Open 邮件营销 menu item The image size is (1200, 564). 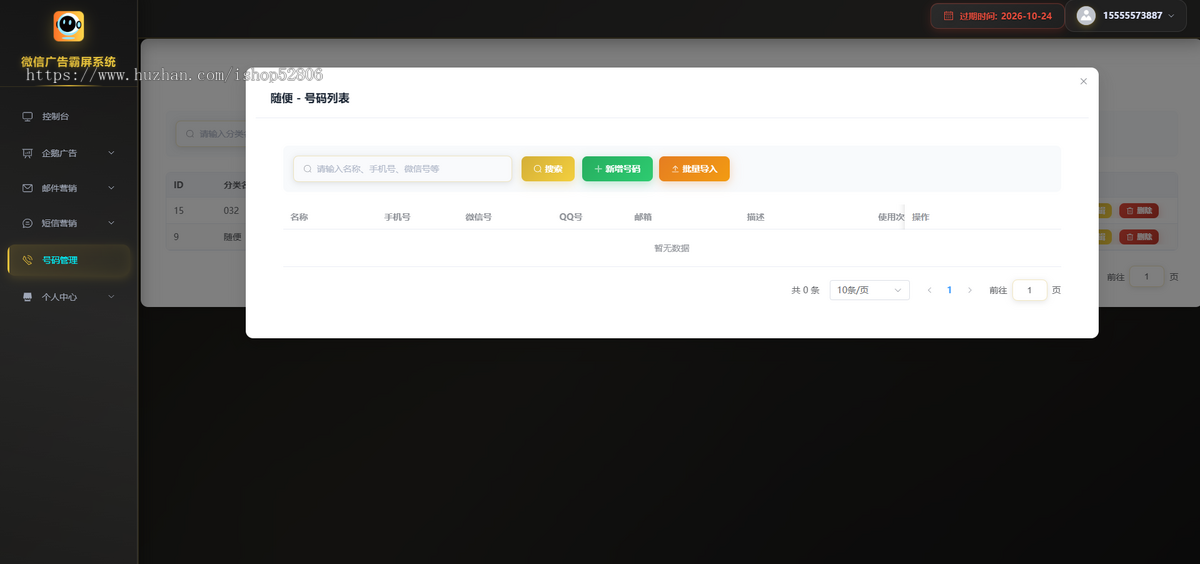[x=68, y=188]
